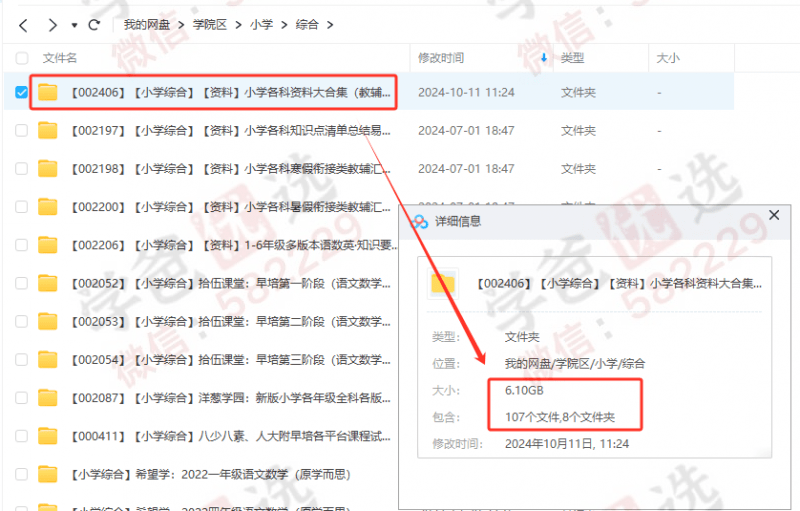The width and height of the screenshot is (800, 511).
Task: Open 【002052】 拾伍课堂早培第一阶段 folder
Action: 230,284
